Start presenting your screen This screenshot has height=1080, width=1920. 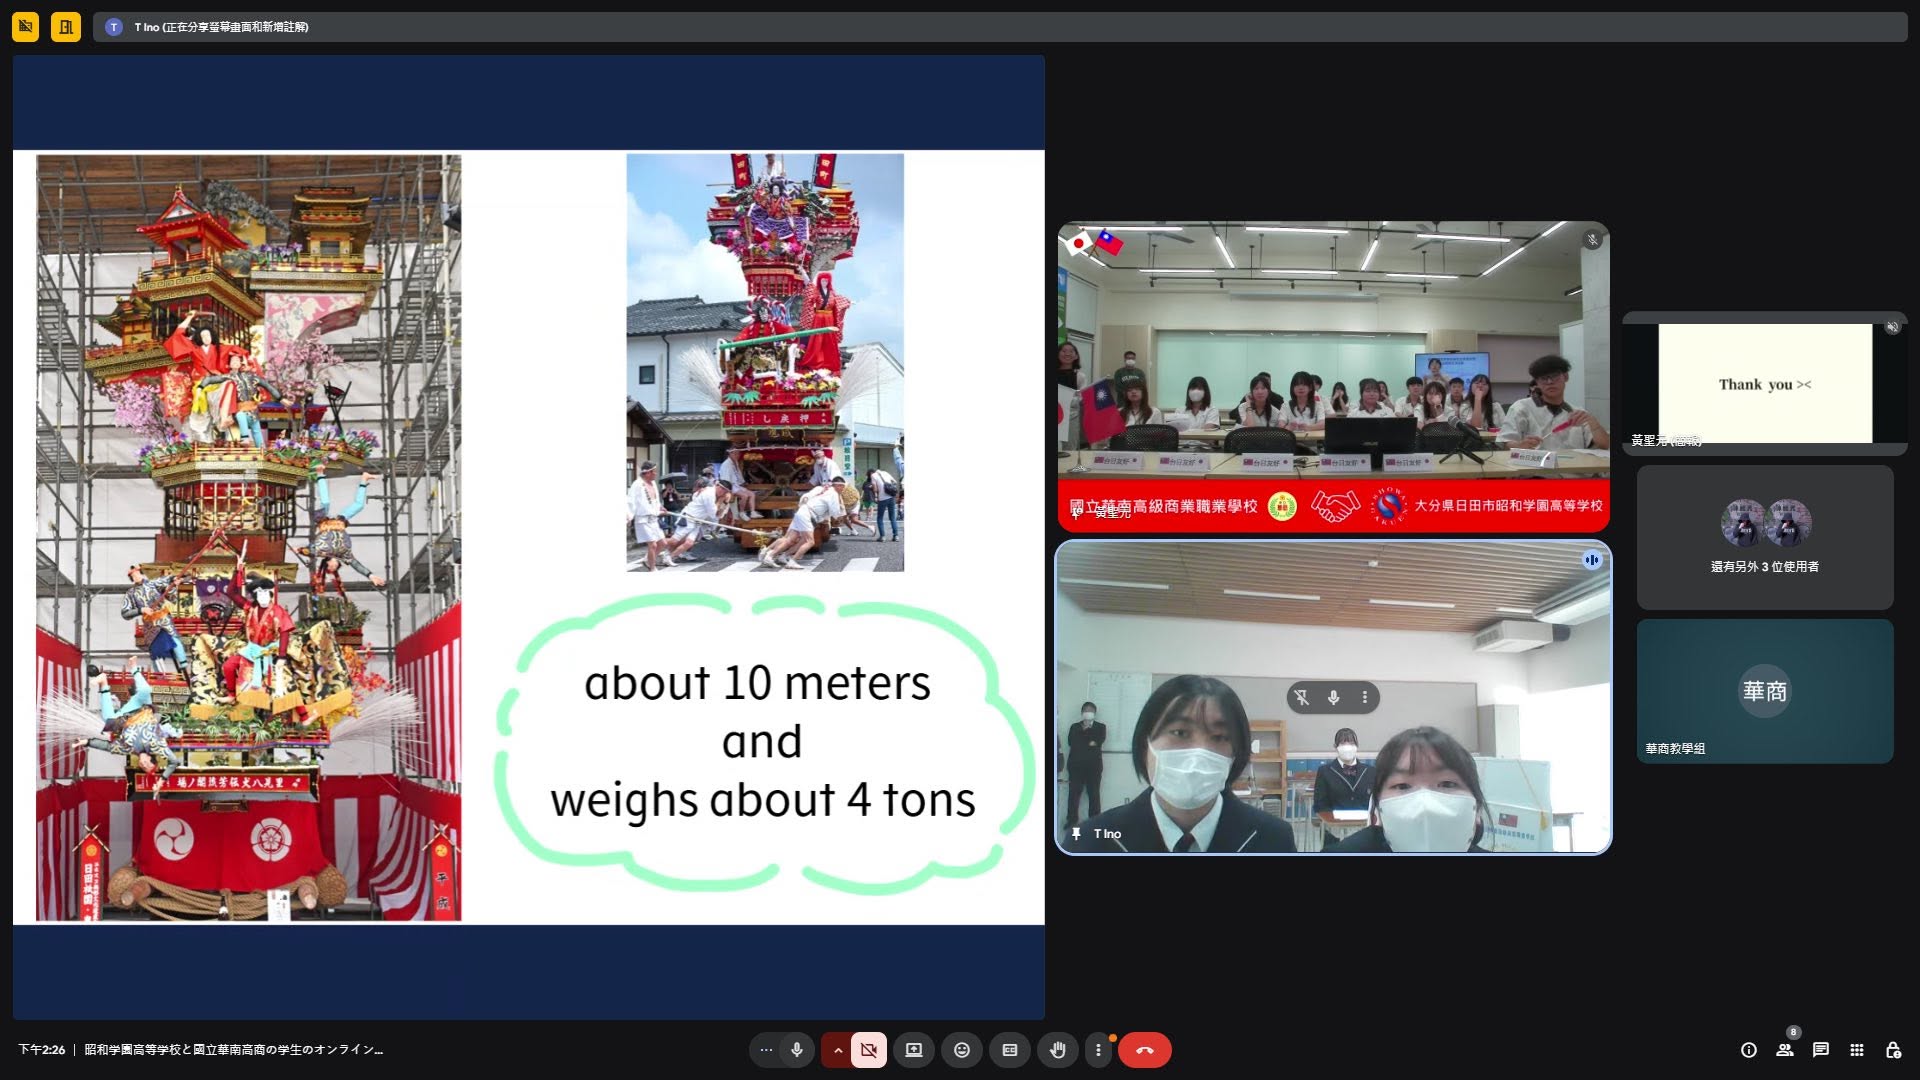(914, 1050)
